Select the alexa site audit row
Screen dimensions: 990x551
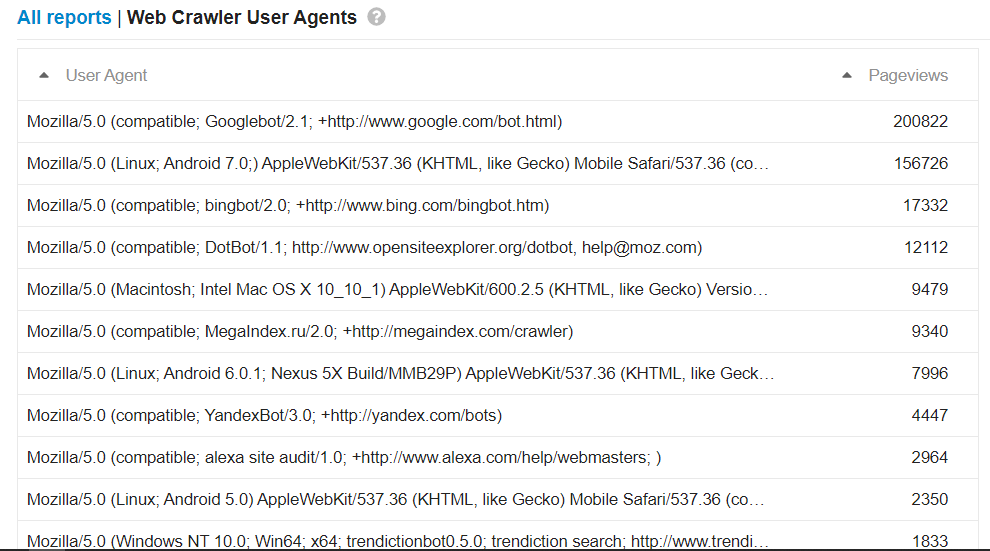point(498,458)
